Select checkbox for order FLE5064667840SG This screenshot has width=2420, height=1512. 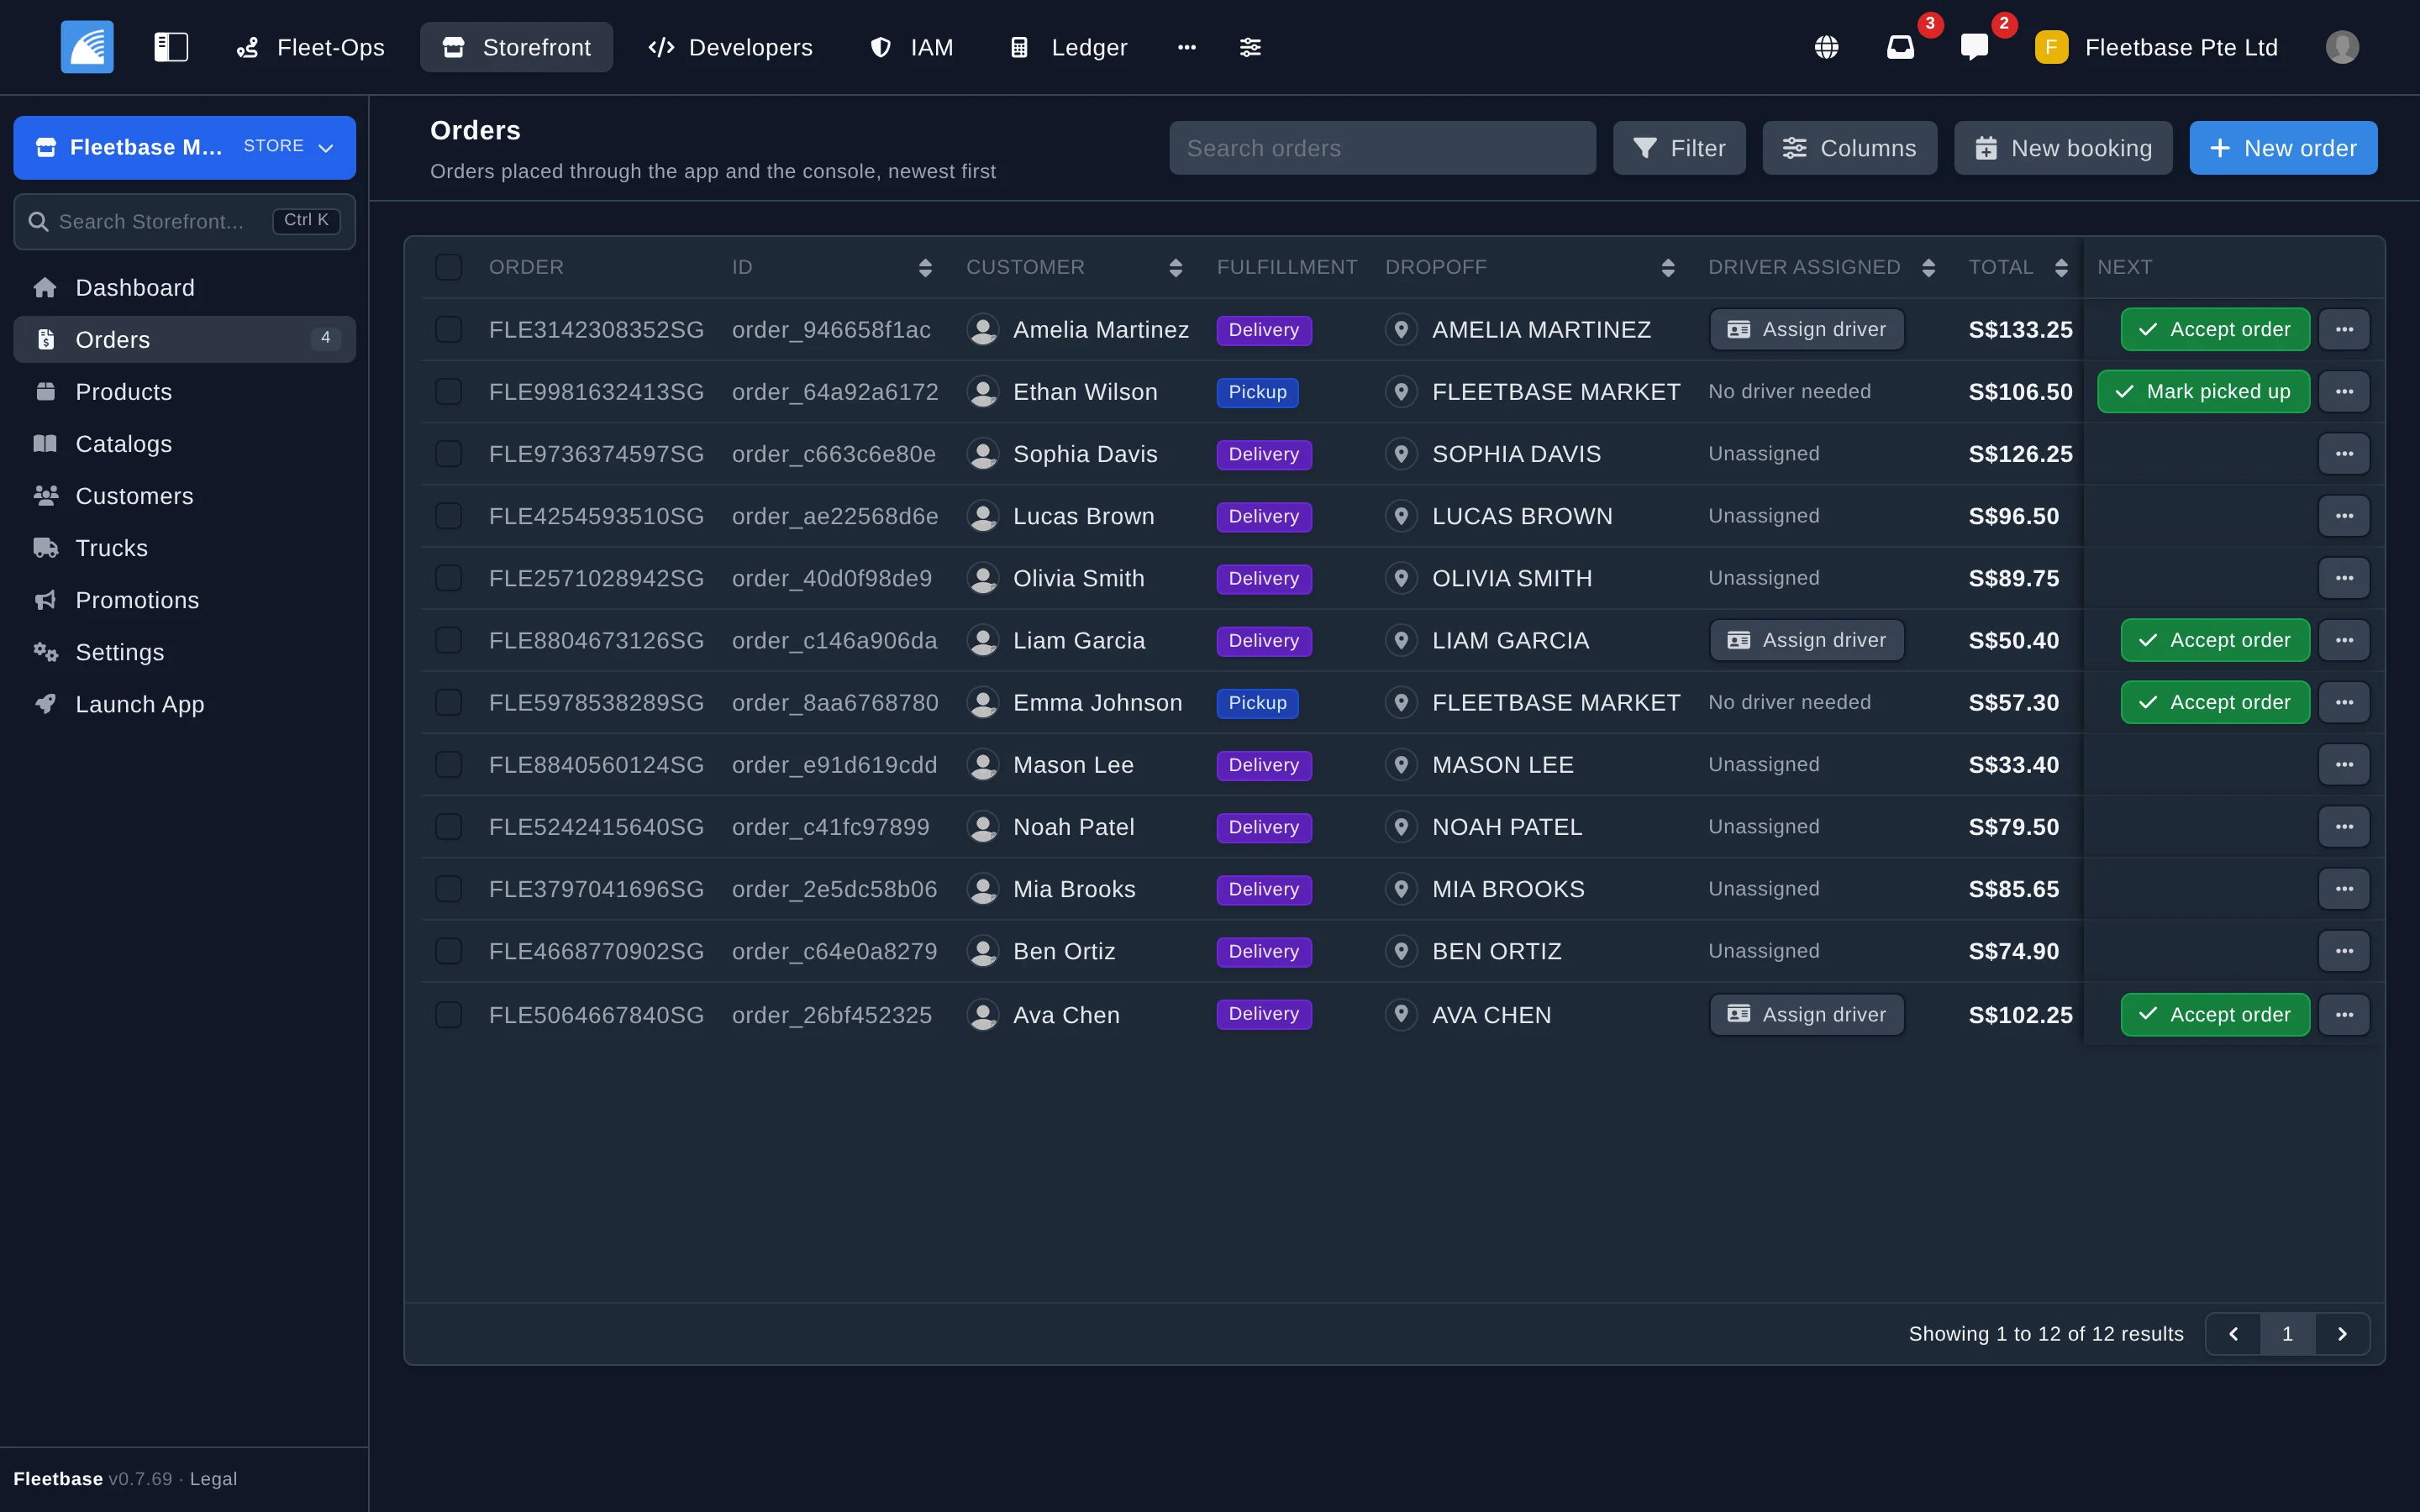pyautogui.click(x=448, y=1015)
